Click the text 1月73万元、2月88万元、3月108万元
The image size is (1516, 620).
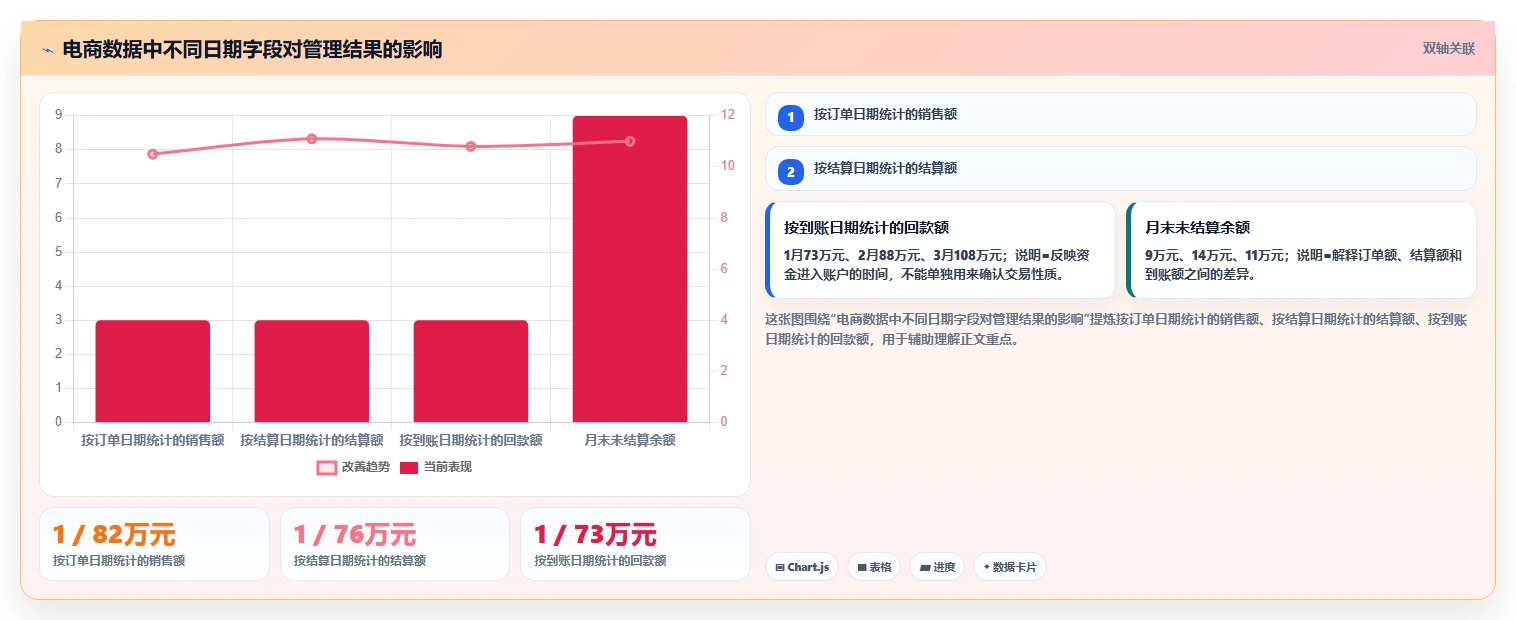[895, 255]
